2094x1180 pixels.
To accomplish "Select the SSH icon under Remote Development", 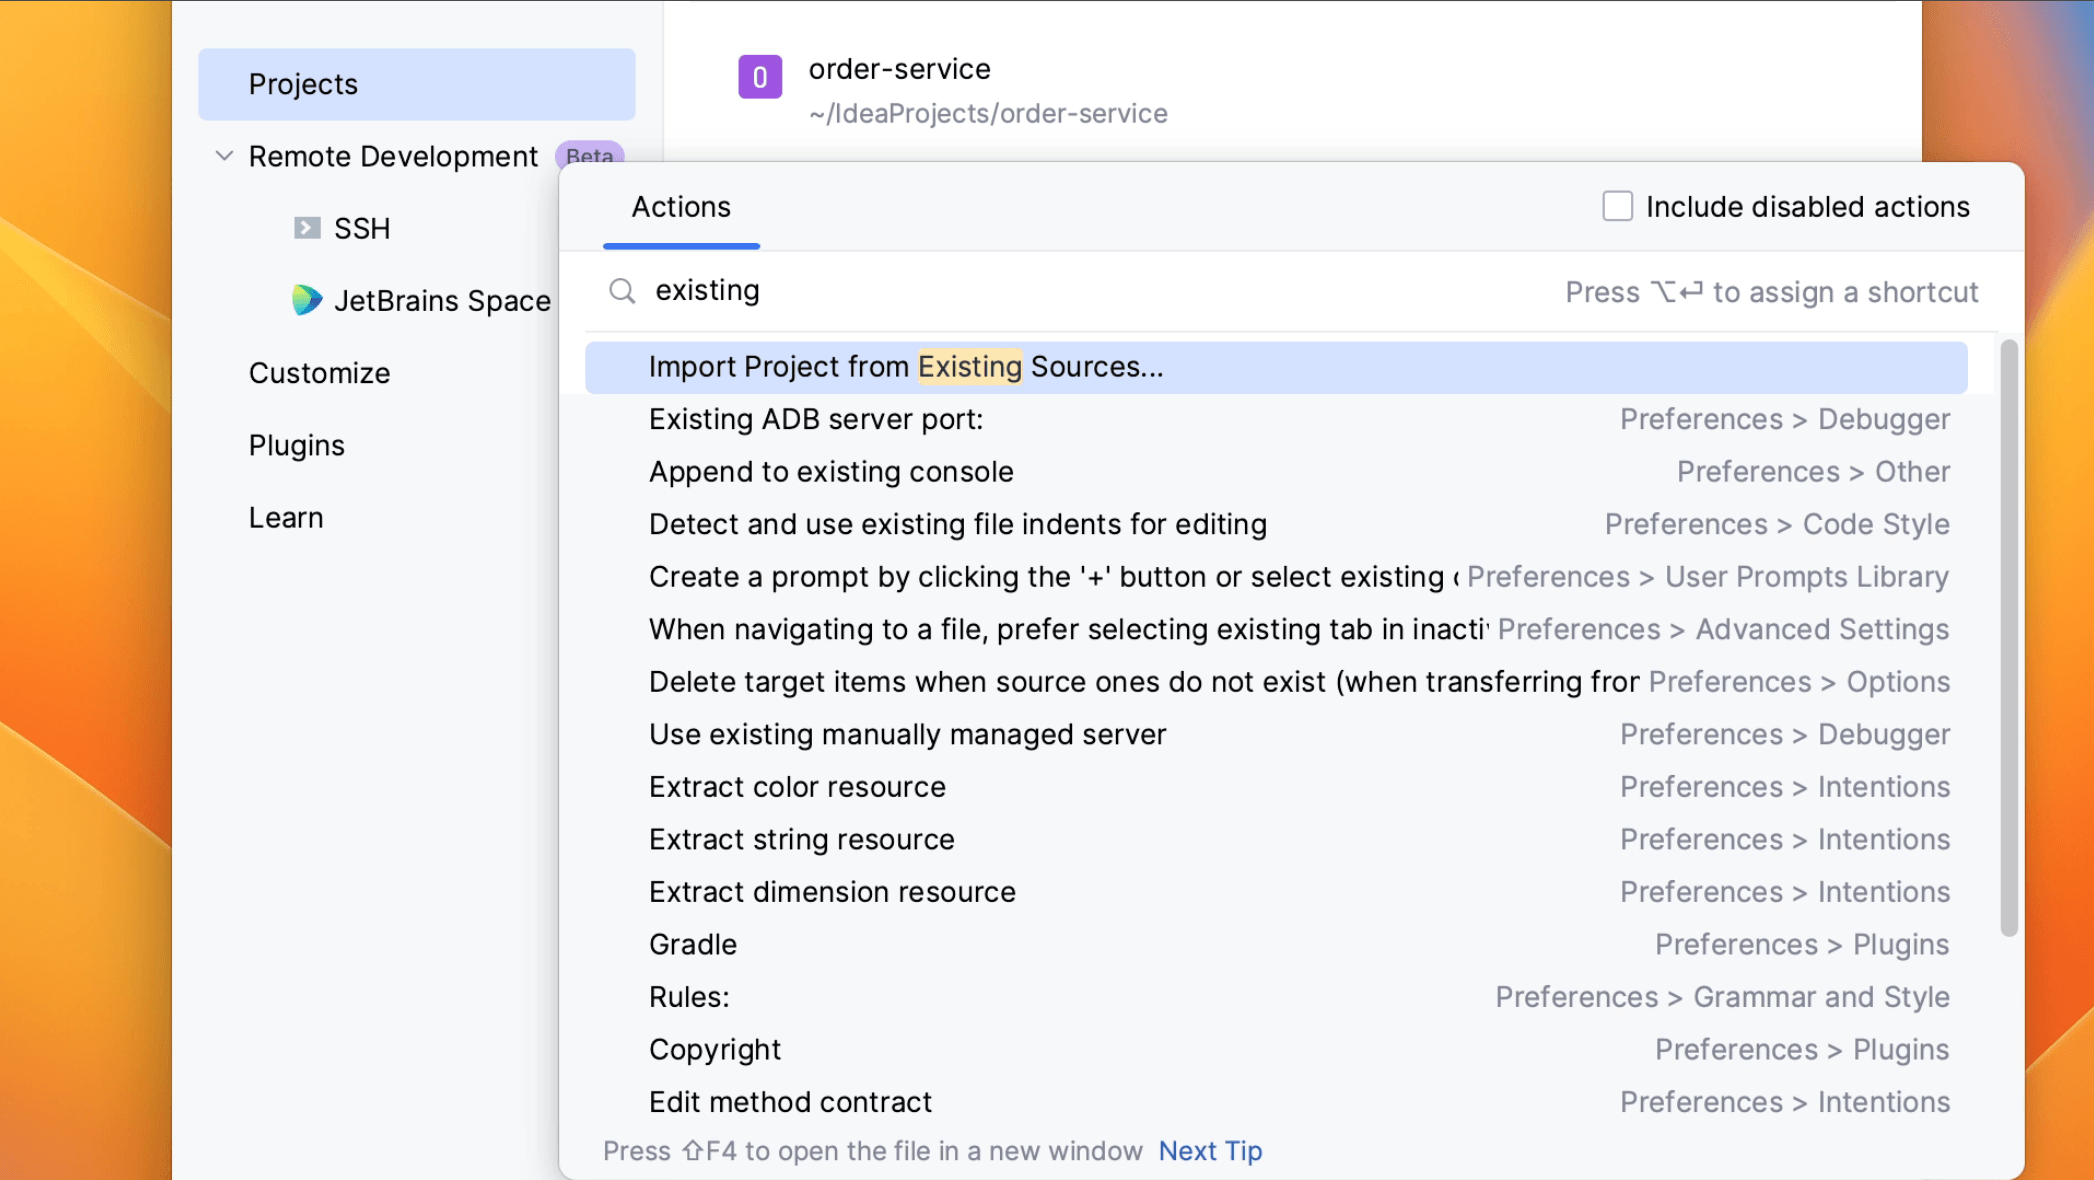I will 305,228.
